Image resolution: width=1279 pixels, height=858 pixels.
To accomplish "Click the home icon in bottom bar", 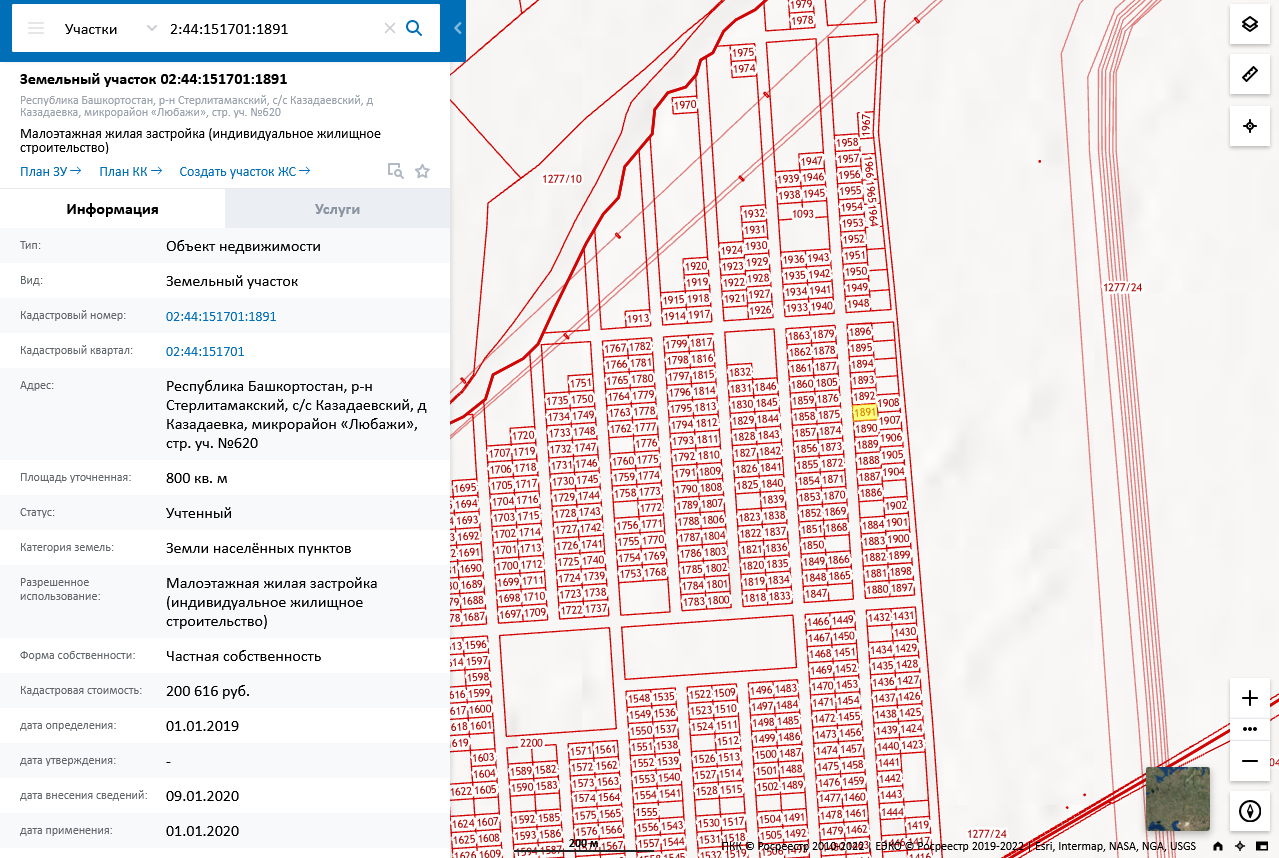I will click(1218, 846).
